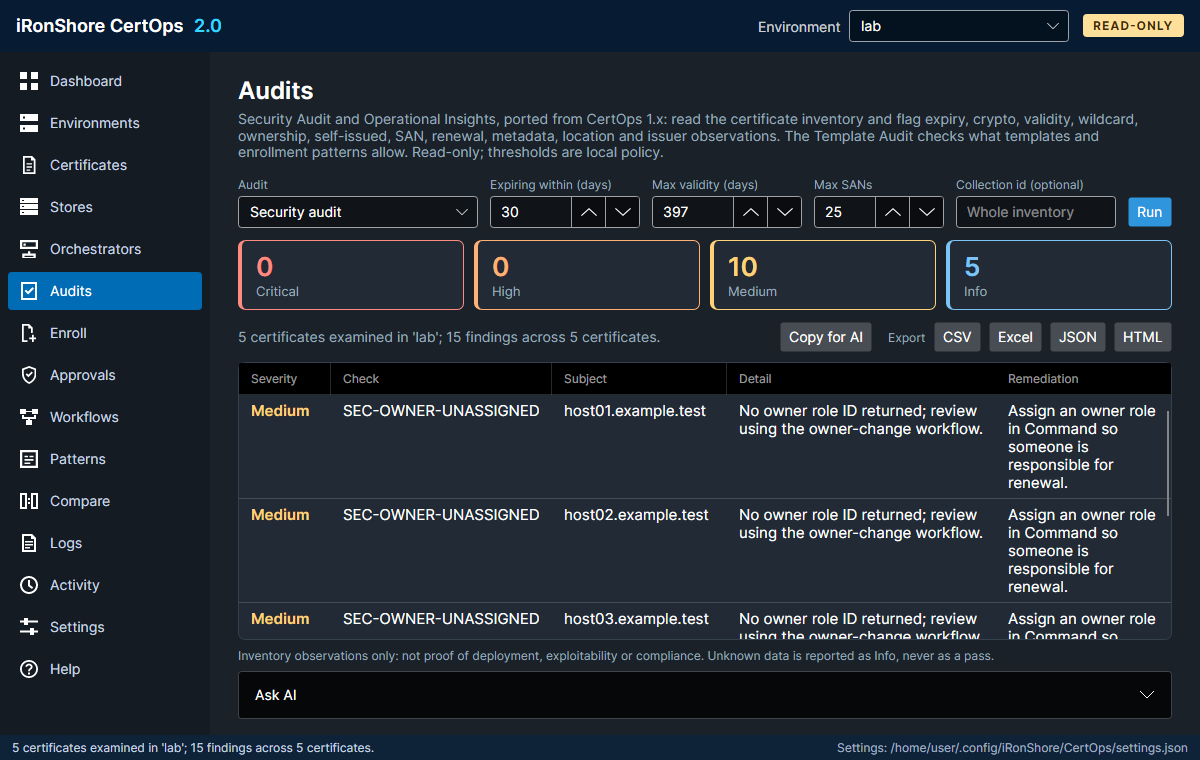This screenshot has width=1200, height=760.
Task: Export findings as HTML
Action: (x=1143, y=337)
